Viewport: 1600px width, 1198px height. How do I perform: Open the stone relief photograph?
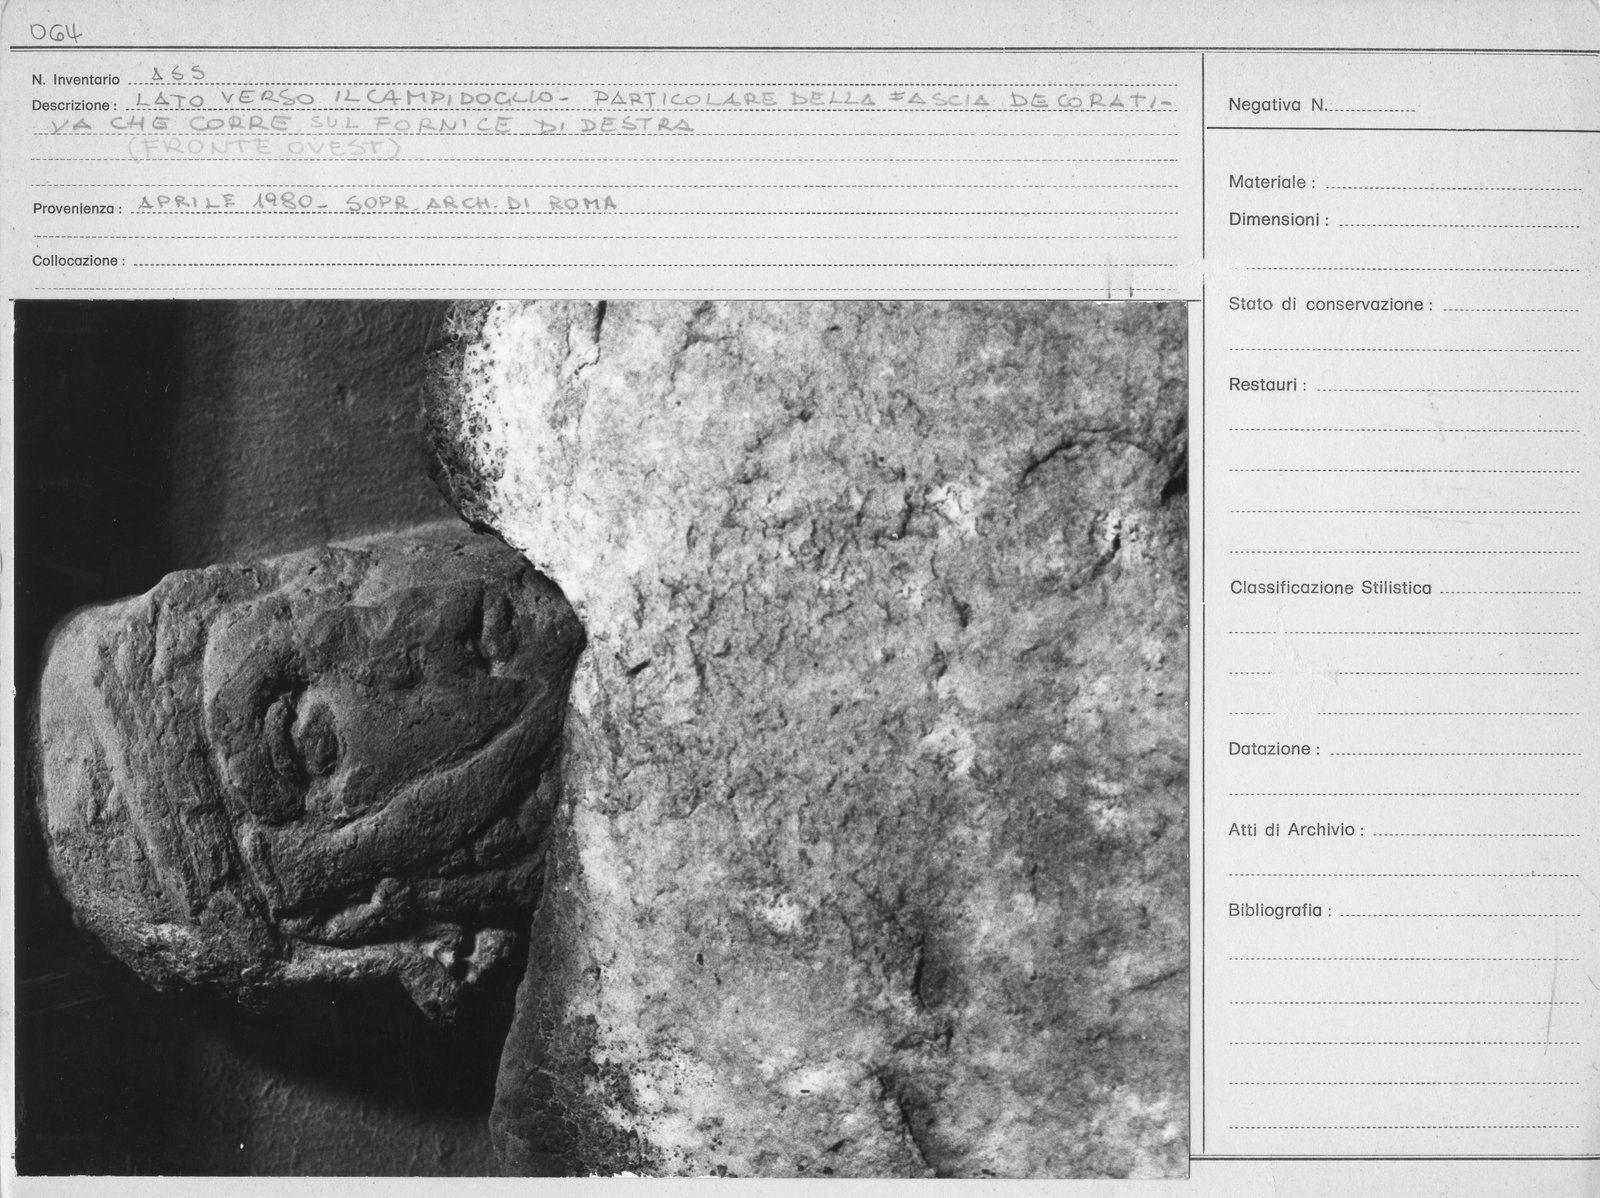coord(601,739)
